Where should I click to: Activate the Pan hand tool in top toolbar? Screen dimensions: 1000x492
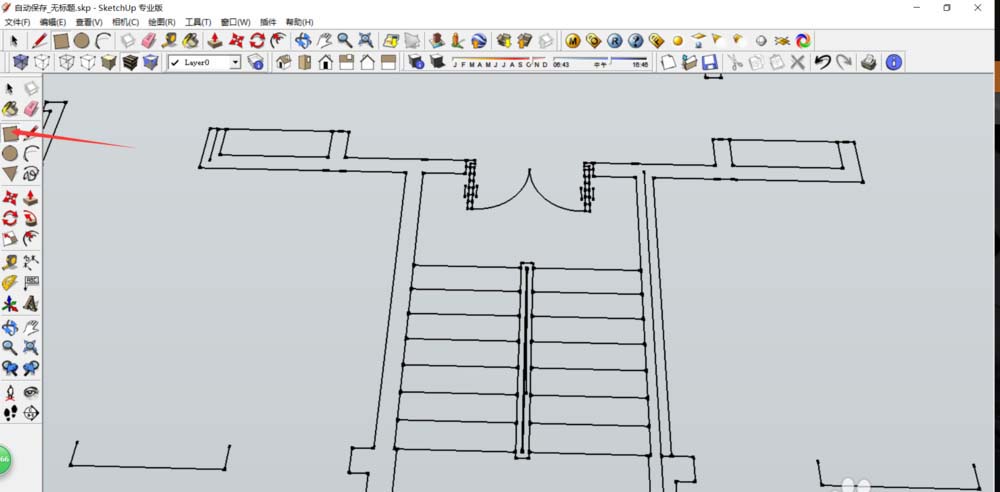(325, 41)
